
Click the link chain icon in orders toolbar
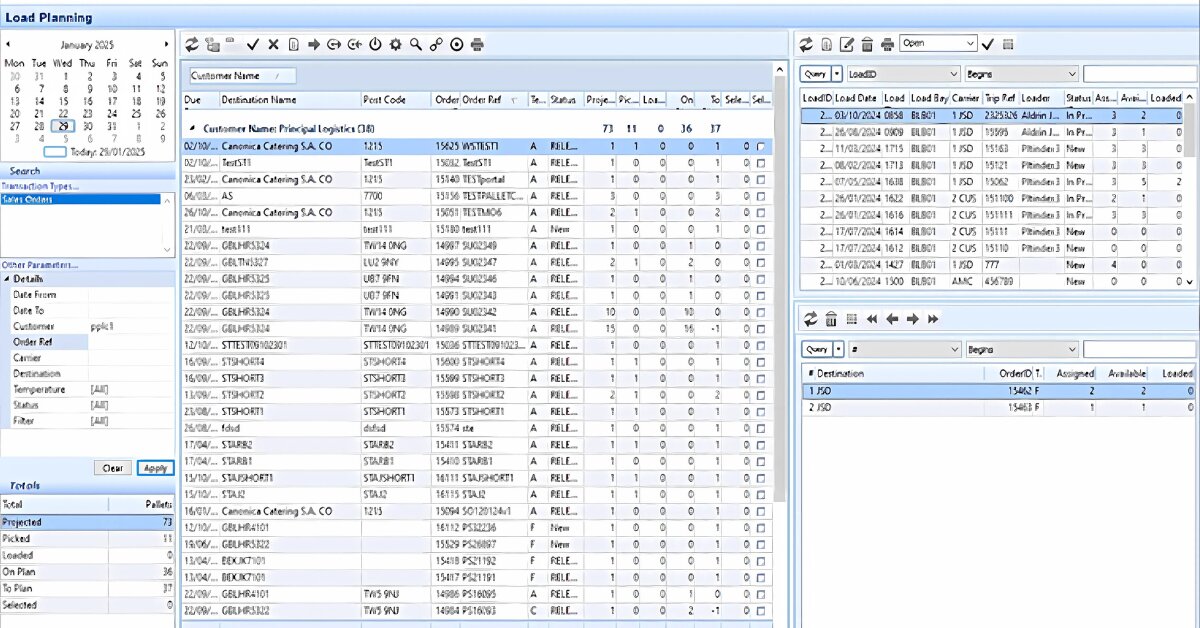point(436,44)
